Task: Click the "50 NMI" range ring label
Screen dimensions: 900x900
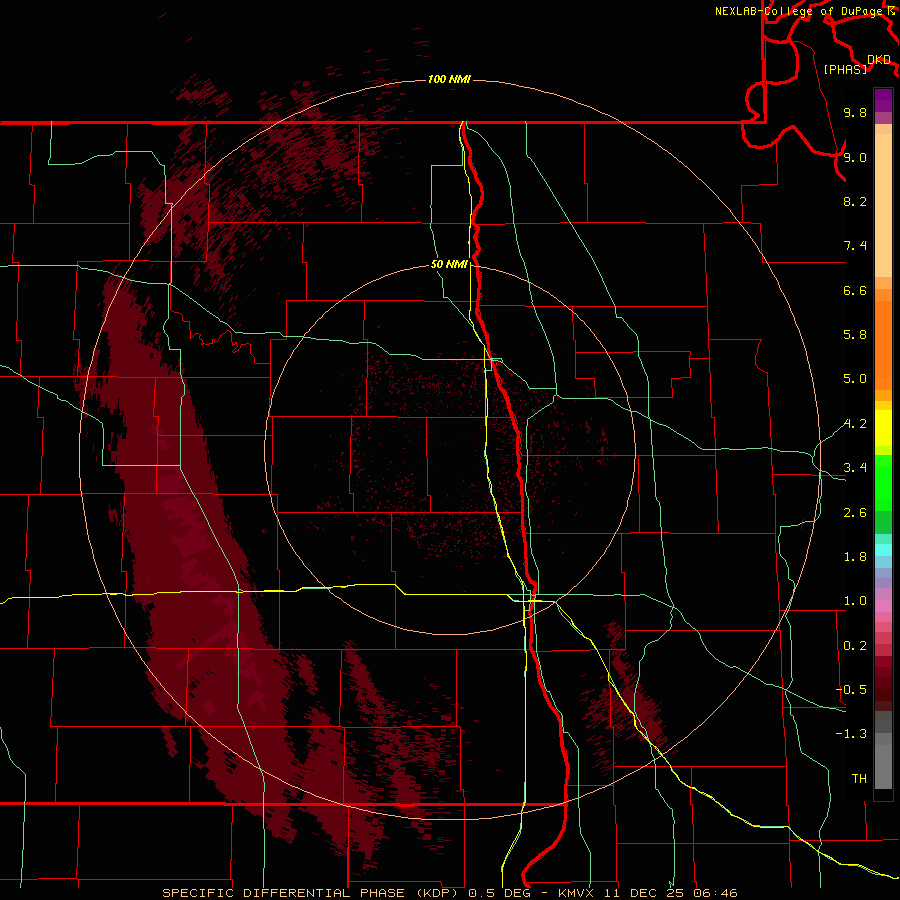Action: [x=449, y=264]
